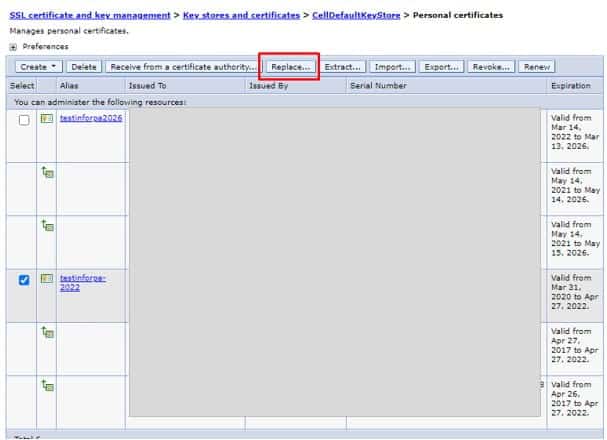Click chain icon in row valid from Apr 27, 2017
This screenshot has width=607, height=440.
click(x=48, y=332)
